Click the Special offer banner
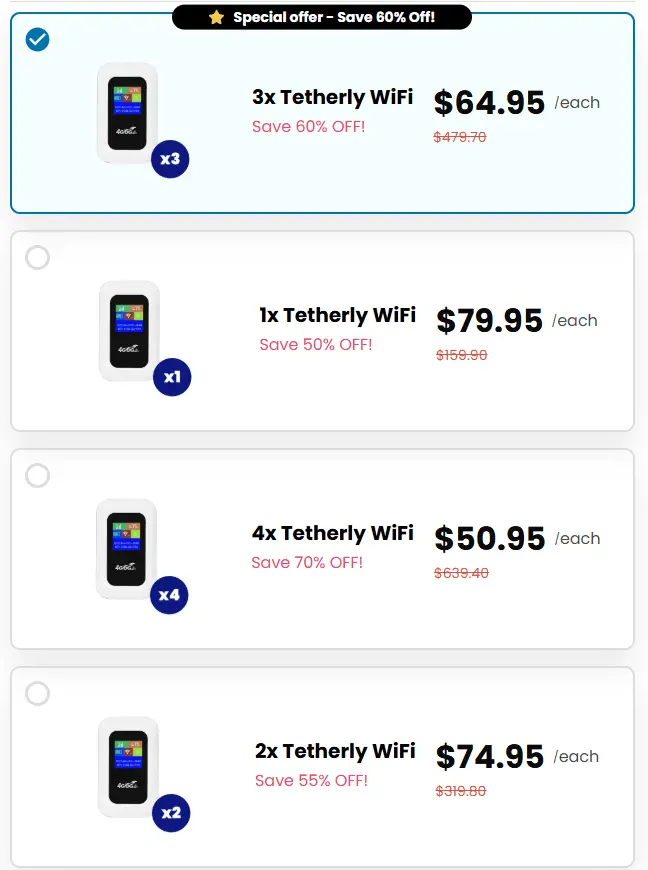 pyautogui.click(x=323, y=16)
